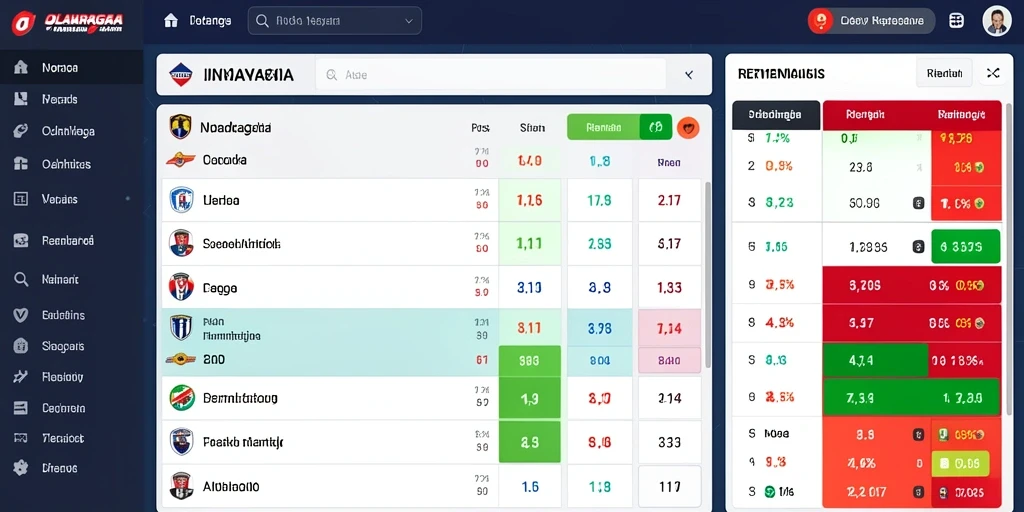
Task: Select the pink 7,14 odds in the highlighted row
Action: [669, 328]
